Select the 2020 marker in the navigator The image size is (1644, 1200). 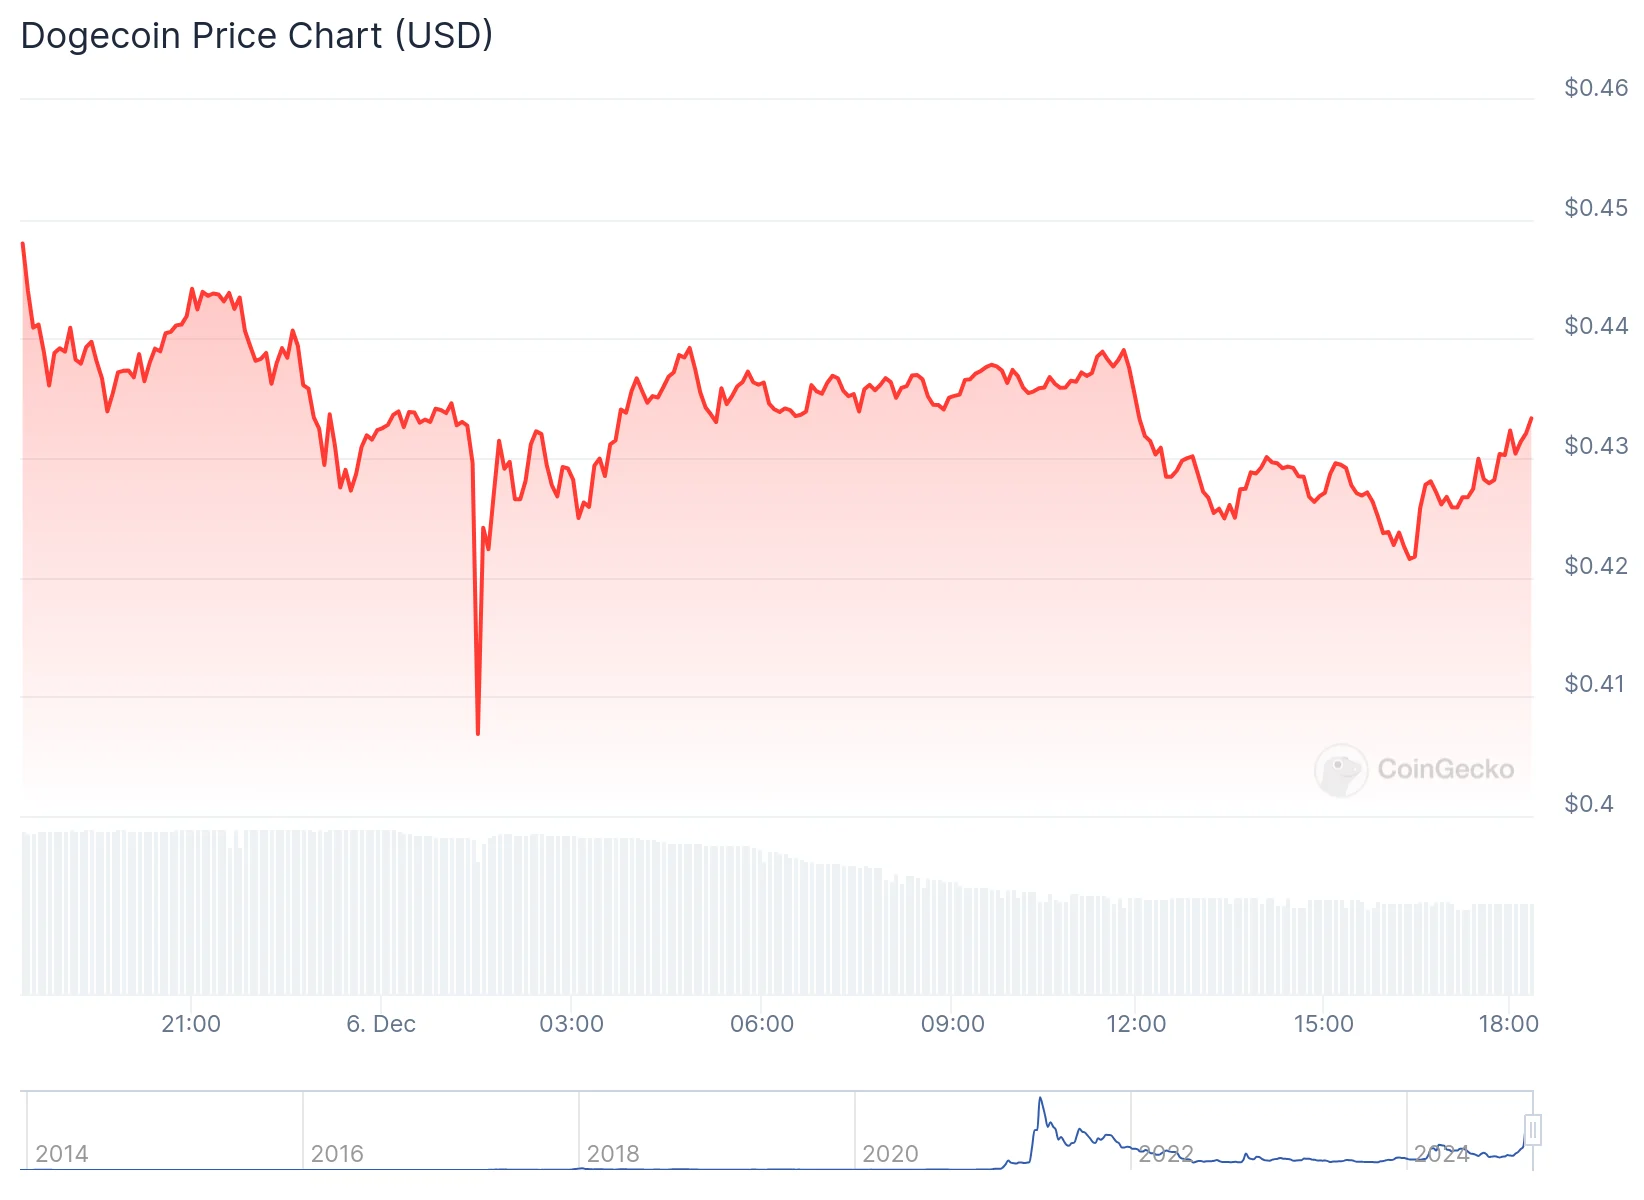[890, 1154]
